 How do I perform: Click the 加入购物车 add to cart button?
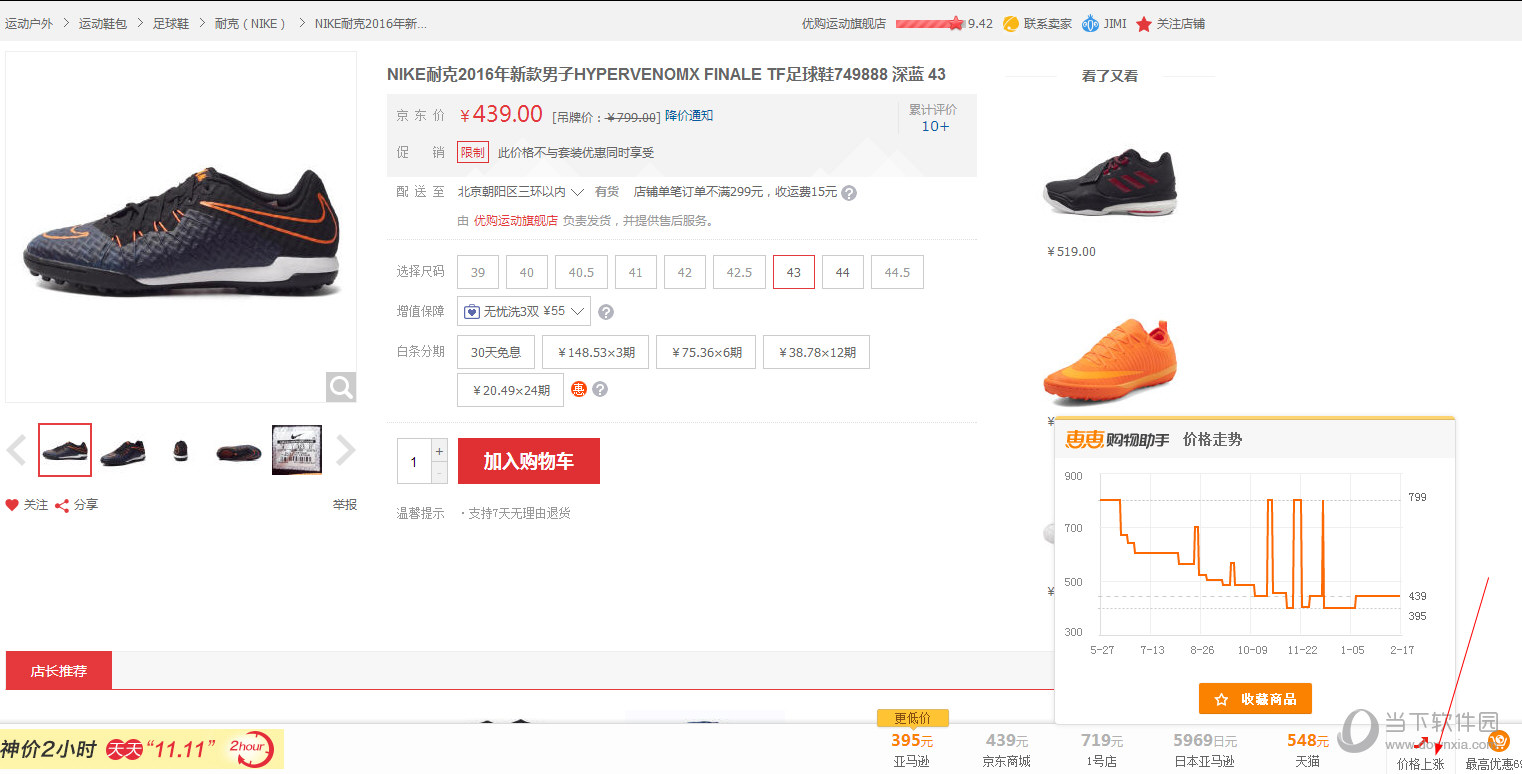(x=528, y=461)
